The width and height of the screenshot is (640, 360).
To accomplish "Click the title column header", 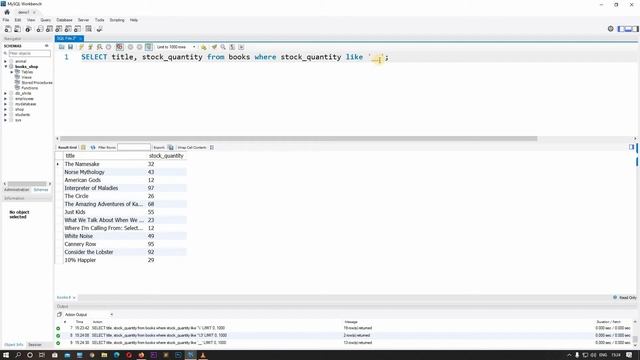I will pos(105,156).
